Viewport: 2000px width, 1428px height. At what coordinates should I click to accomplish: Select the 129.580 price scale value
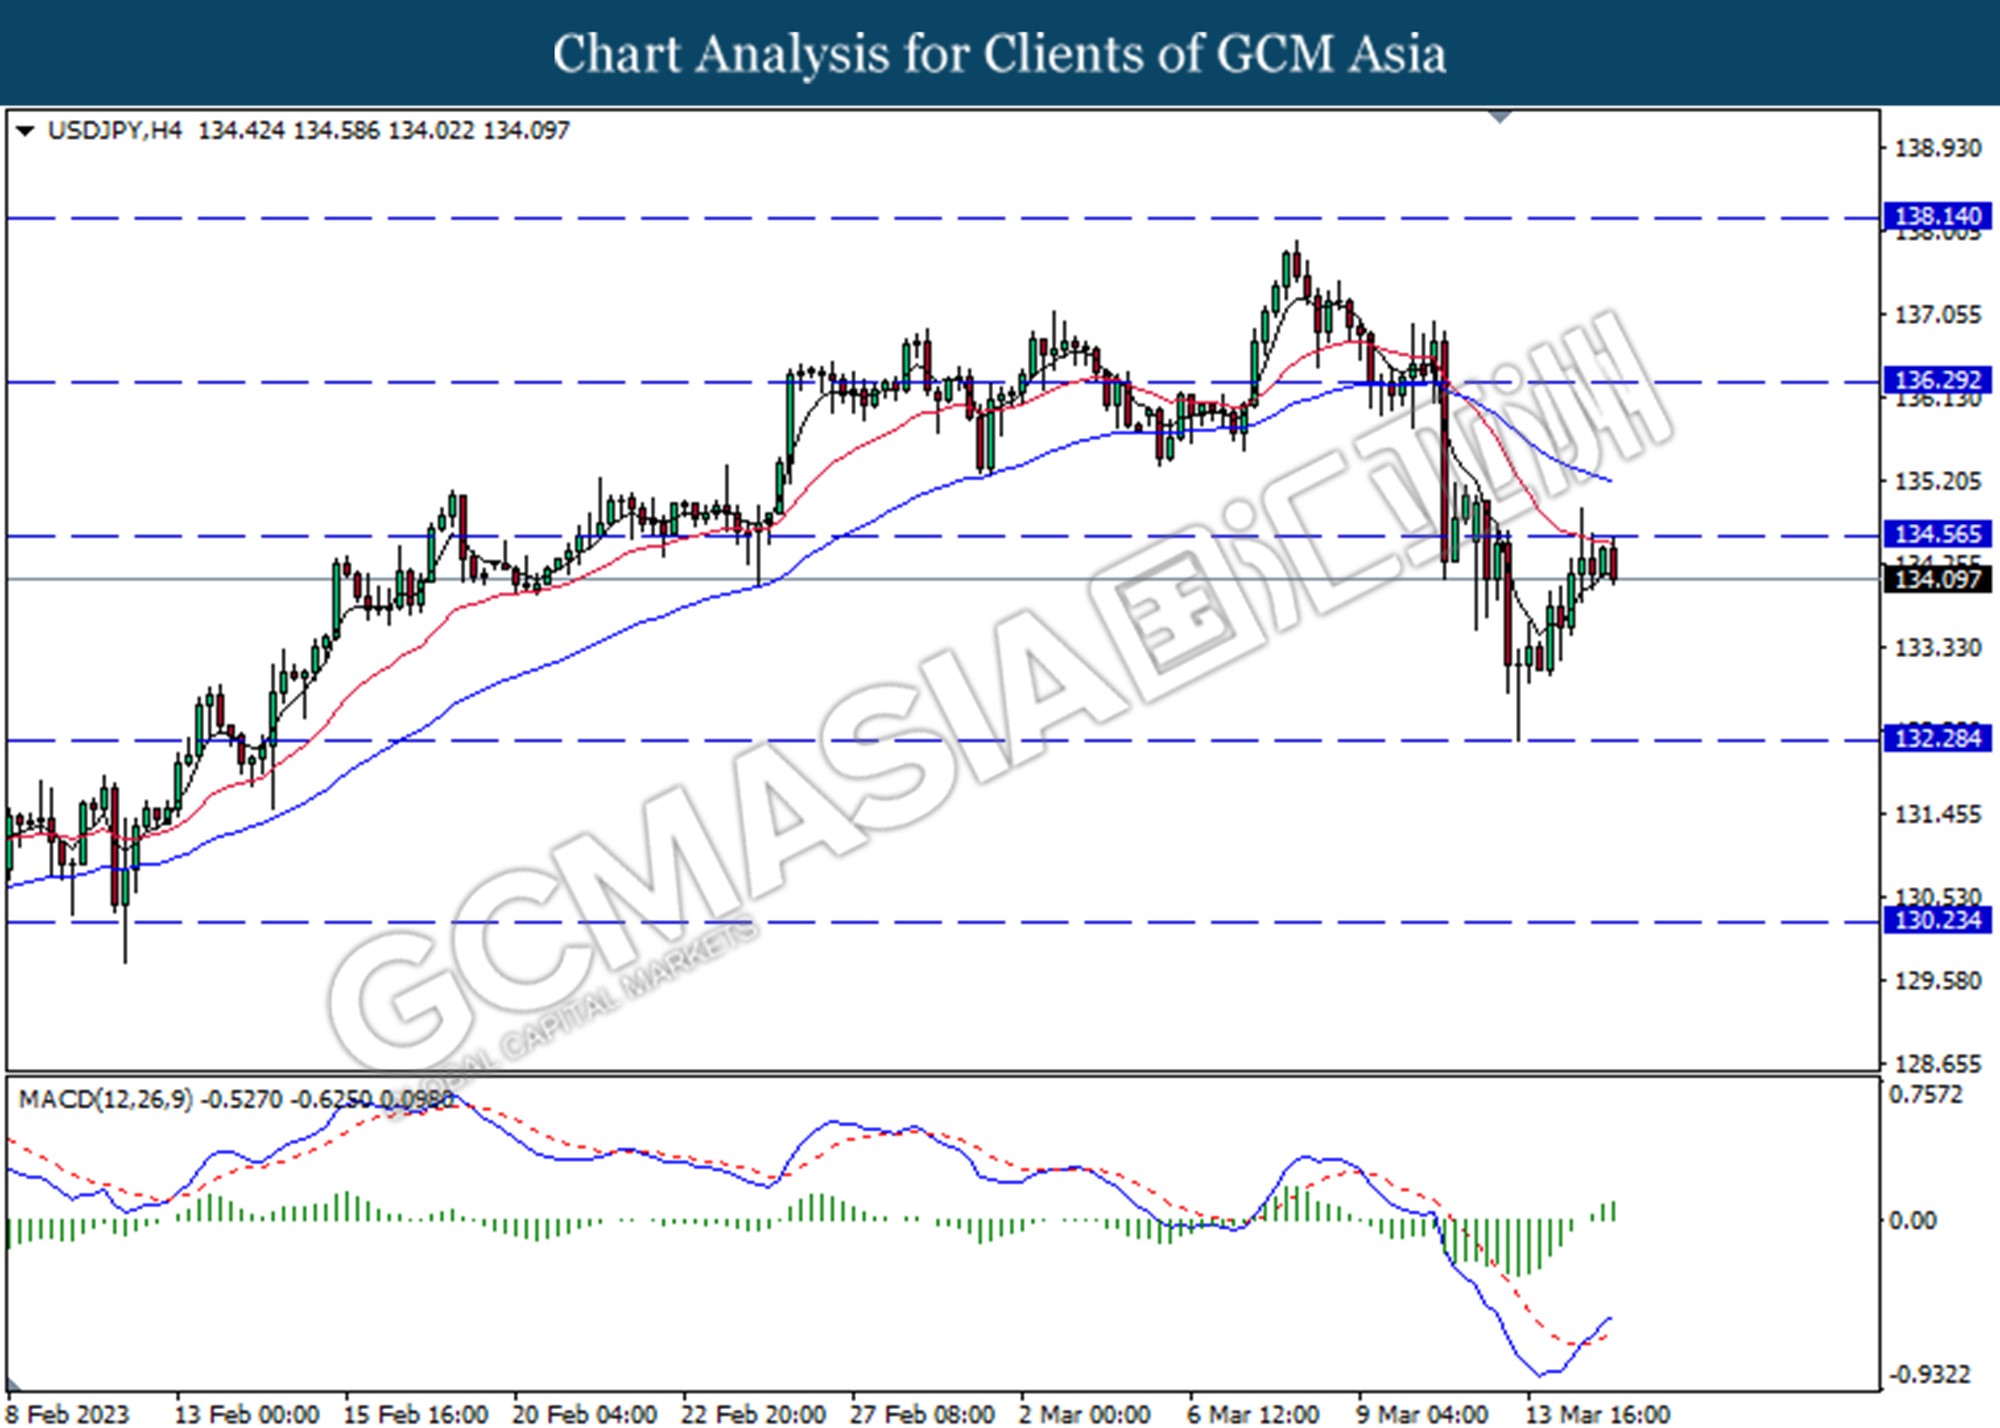1938,981
